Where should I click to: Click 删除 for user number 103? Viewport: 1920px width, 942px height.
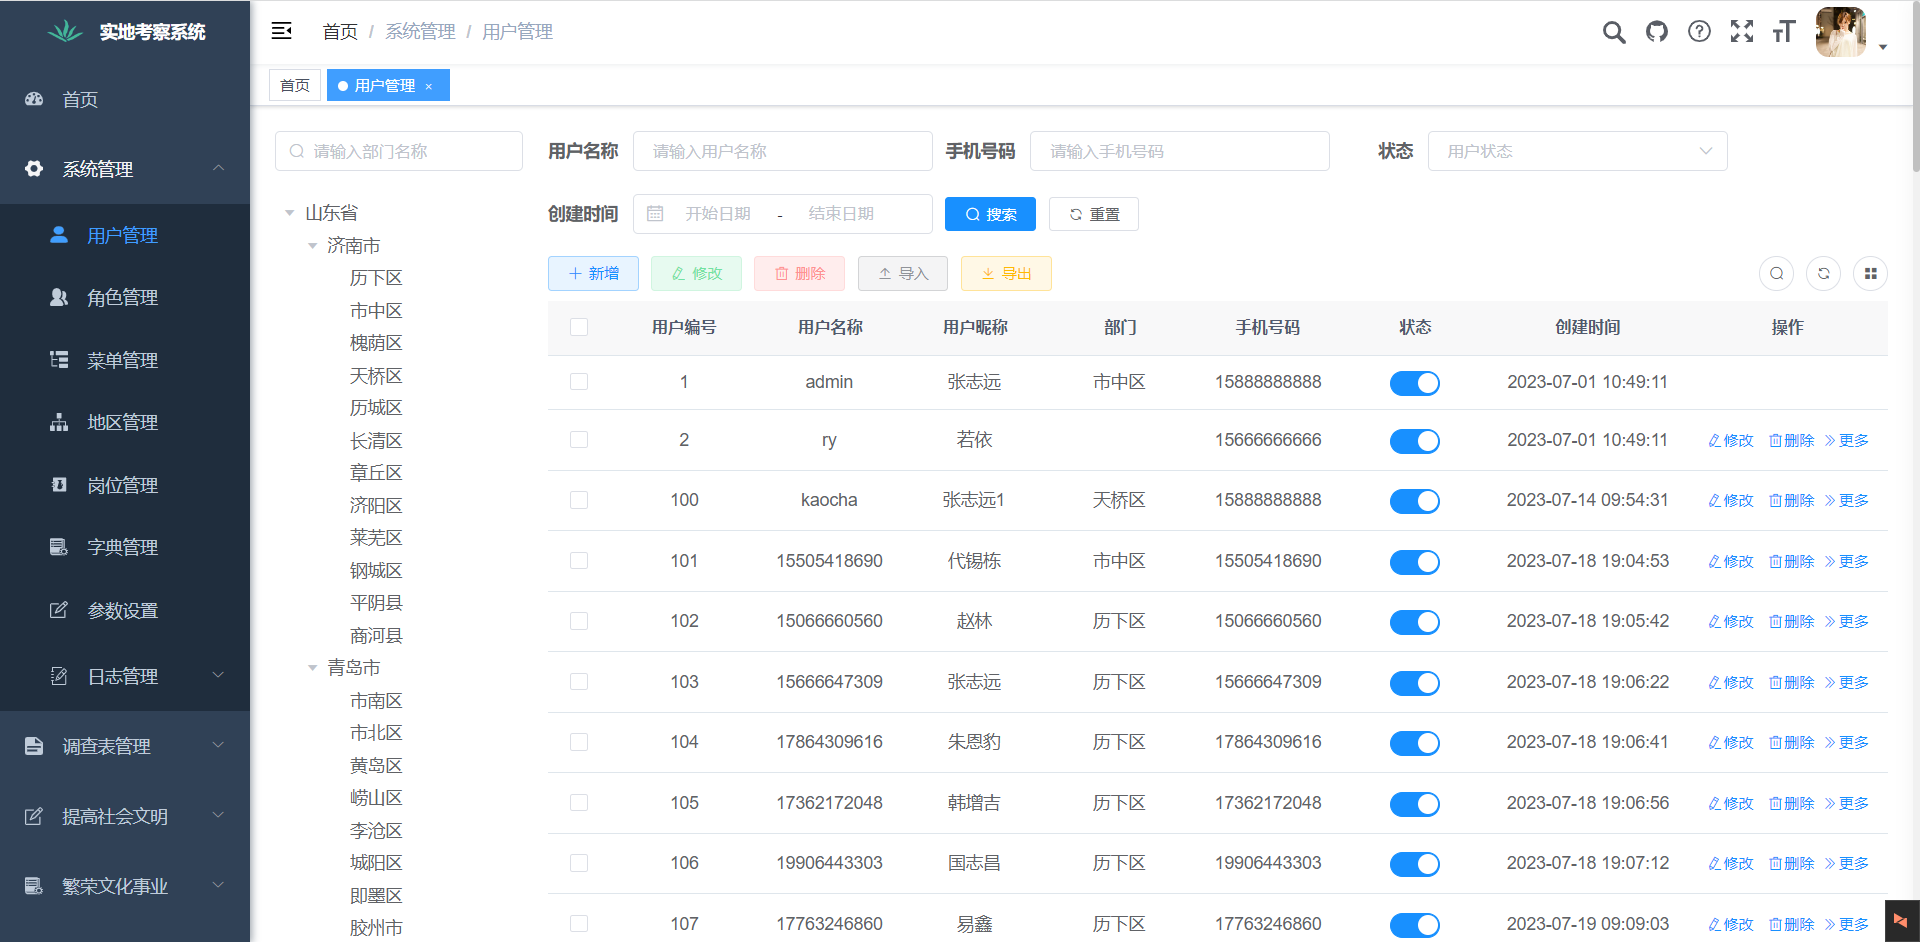tap(1791, 682)
